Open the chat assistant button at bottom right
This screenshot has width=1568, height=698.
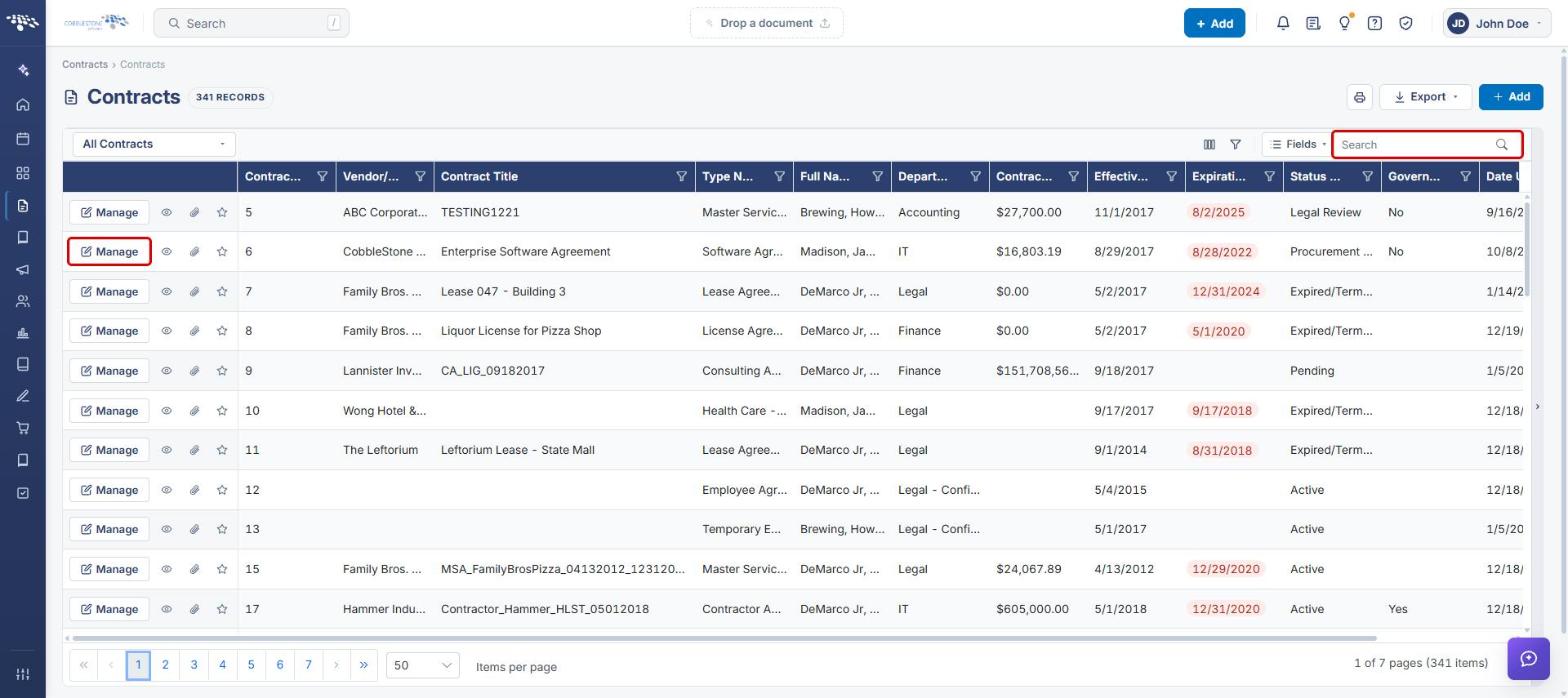click(1528, 659)
